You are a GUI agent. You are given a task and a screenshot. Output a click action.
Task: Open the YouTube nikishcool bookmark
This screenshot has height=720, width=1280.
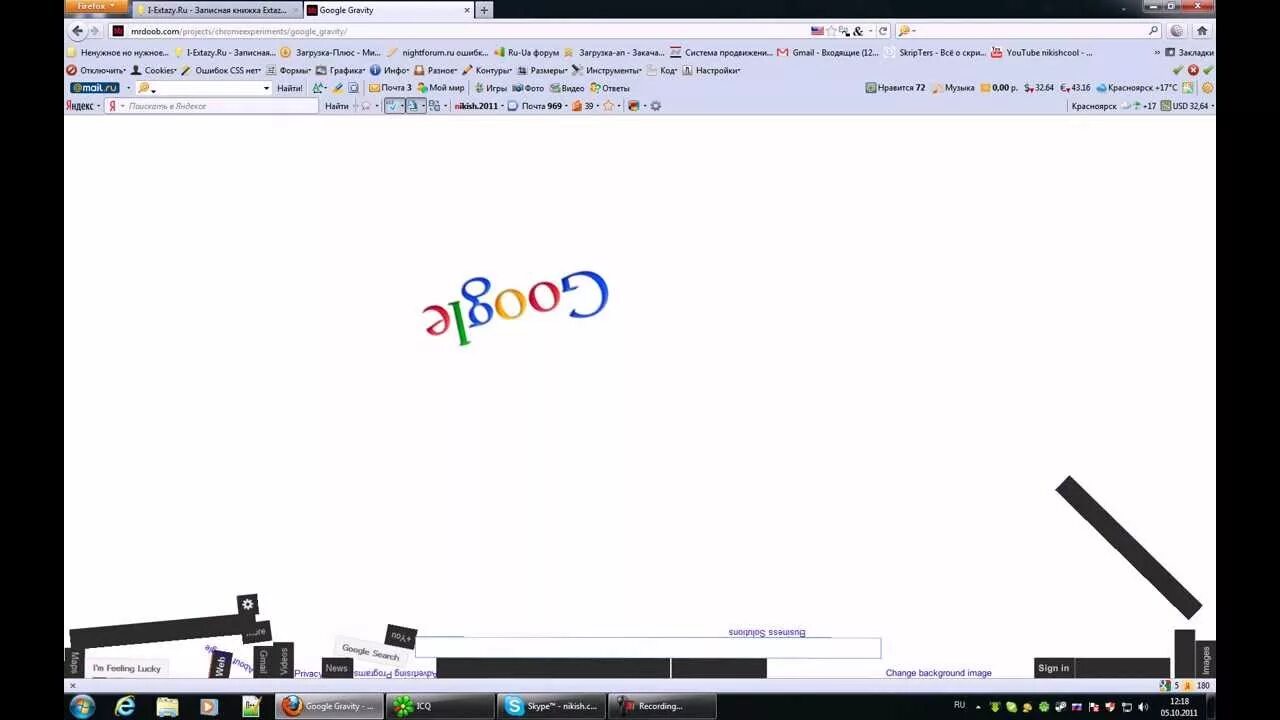pos(1041,53)
